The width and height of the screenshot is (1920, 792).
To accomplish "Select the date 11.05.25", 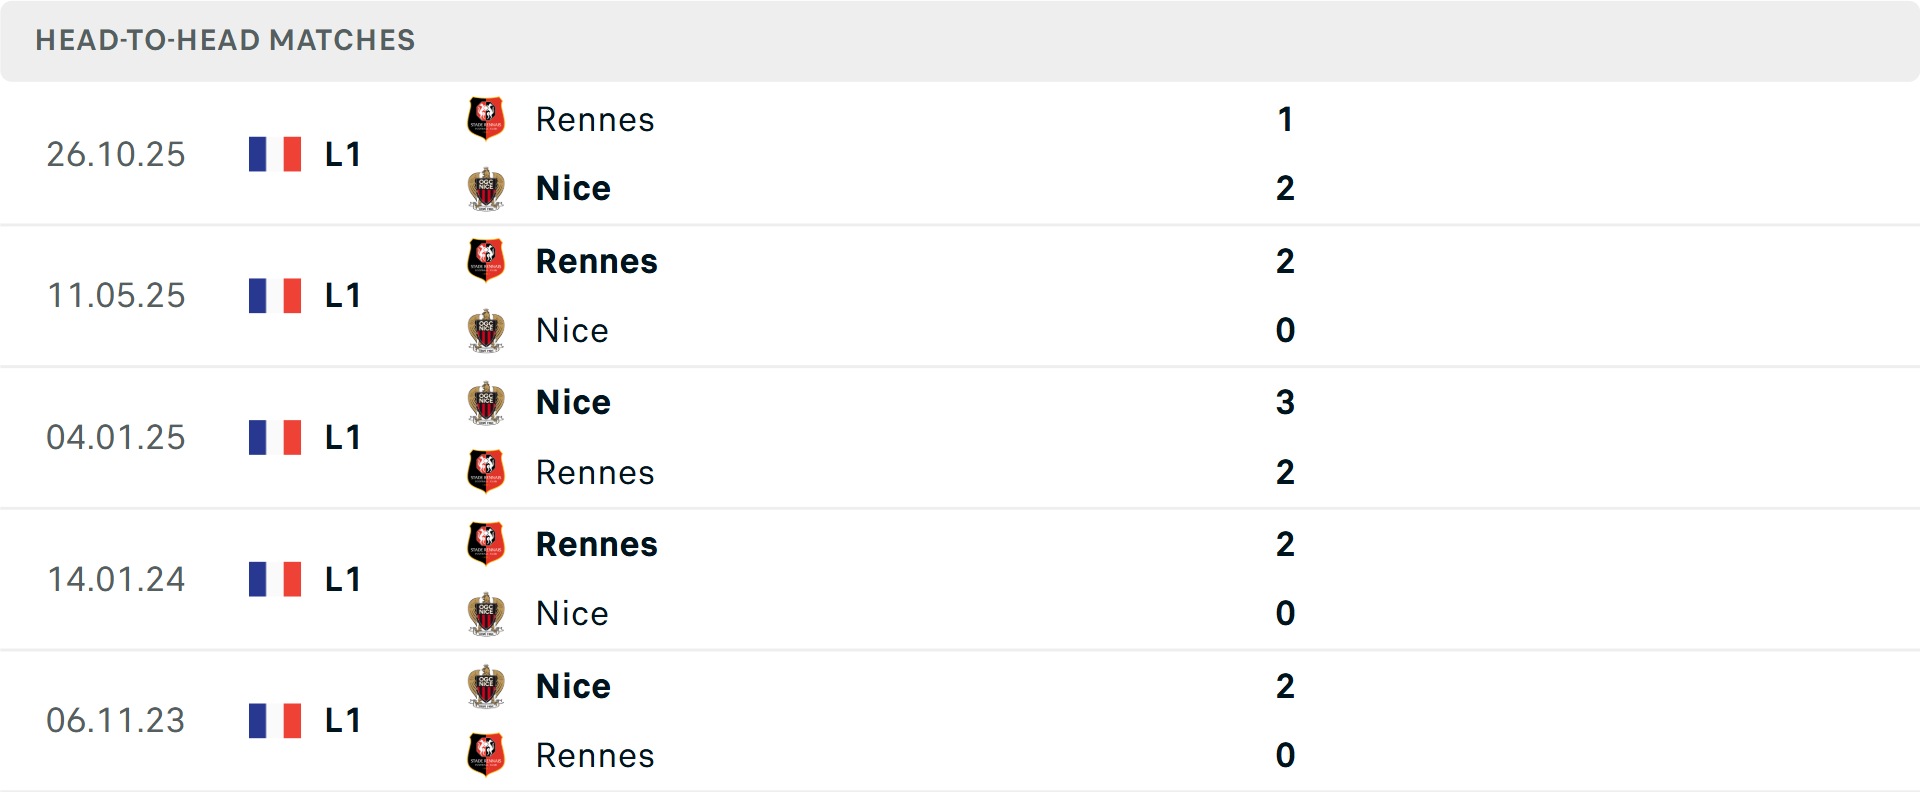I will [x=116, y=296].
